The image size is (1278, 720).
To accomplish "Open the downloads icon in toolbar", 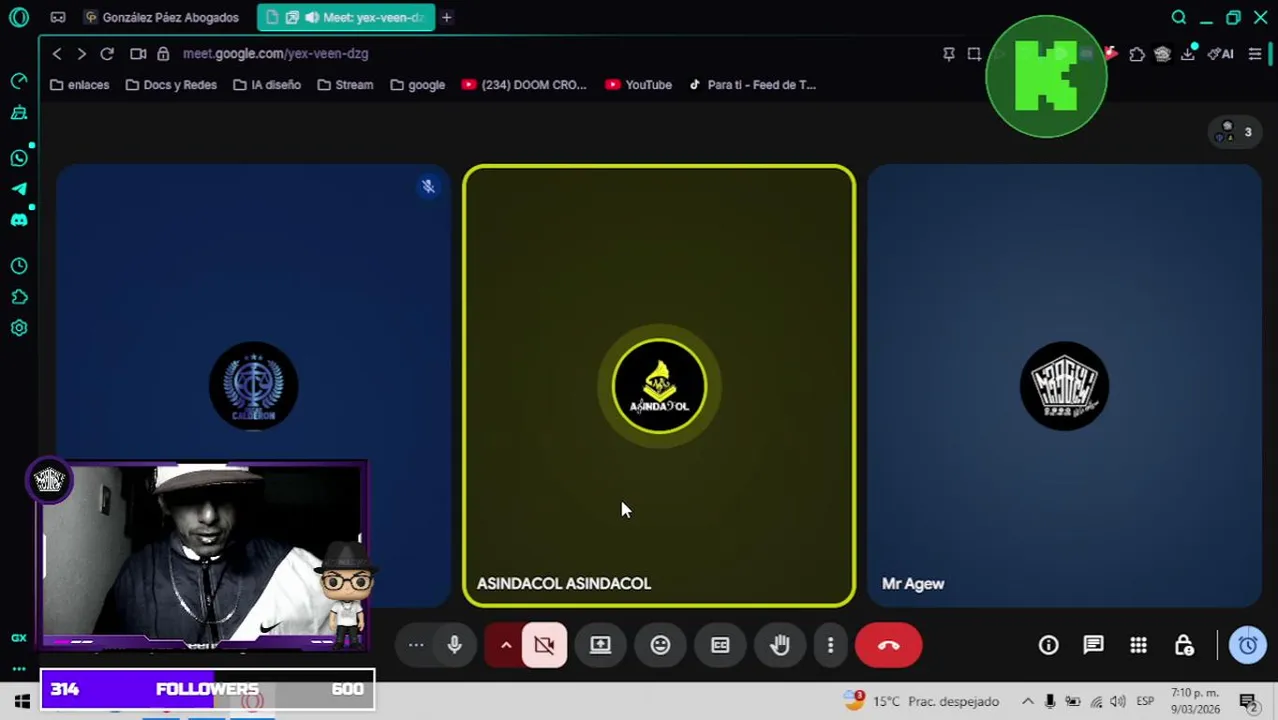I will pos(1188,54).
